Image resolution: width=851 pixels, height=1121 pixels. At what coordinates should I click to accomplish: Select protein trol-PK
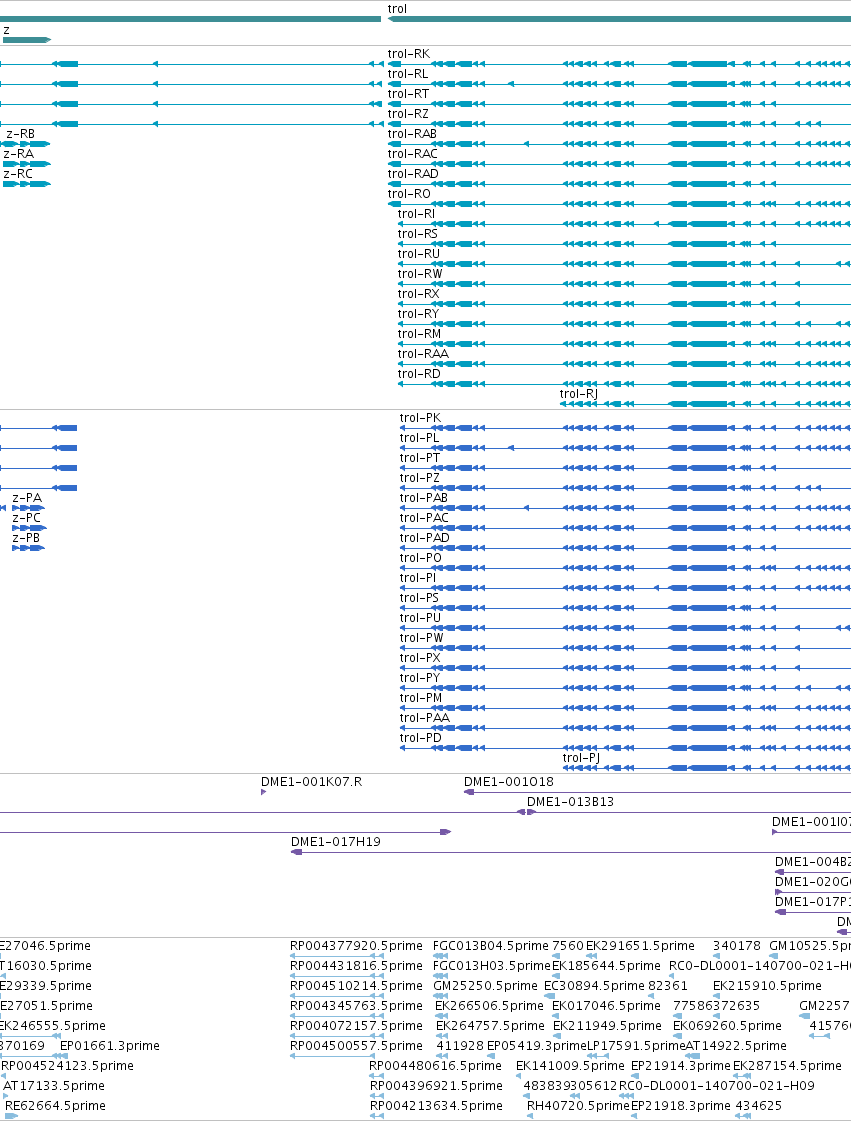pyautogui.click(x=420, y=418)
